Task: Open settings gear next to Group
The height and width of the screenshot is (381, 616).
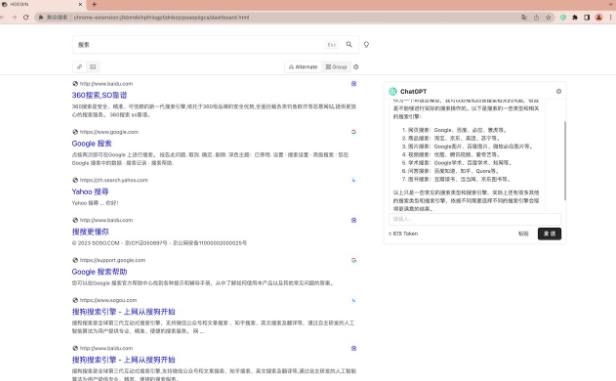Action: pos(356,67)
